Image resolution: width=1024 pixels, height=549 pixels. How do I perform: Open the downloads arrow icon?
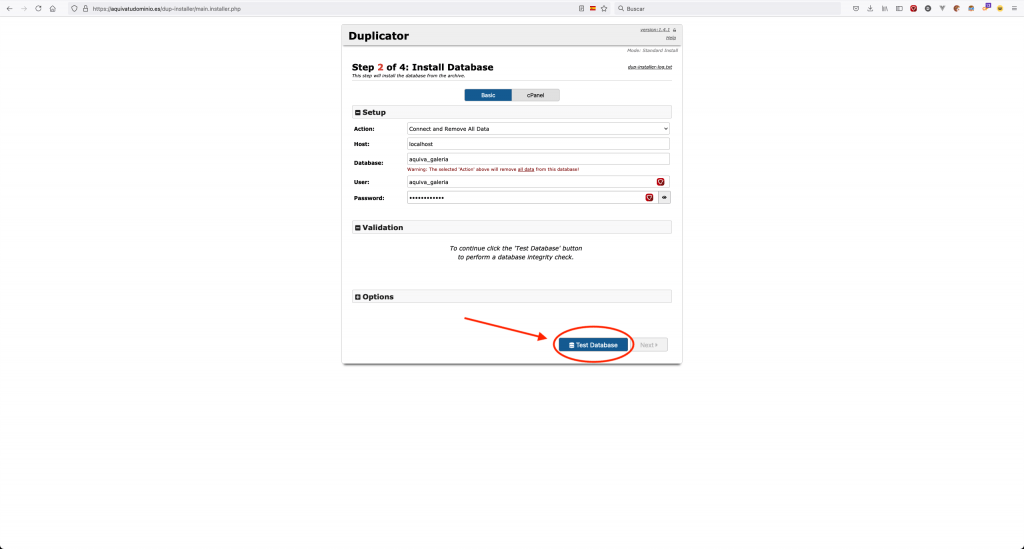point(870,8)
